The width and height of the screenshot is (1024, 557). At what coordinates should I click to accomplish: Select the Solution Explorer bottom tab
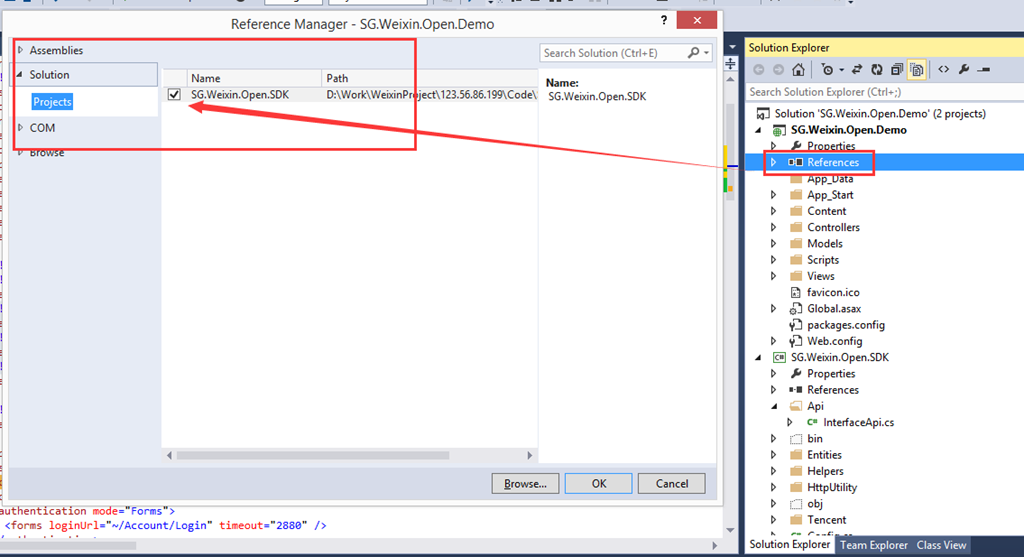point(789,545)
